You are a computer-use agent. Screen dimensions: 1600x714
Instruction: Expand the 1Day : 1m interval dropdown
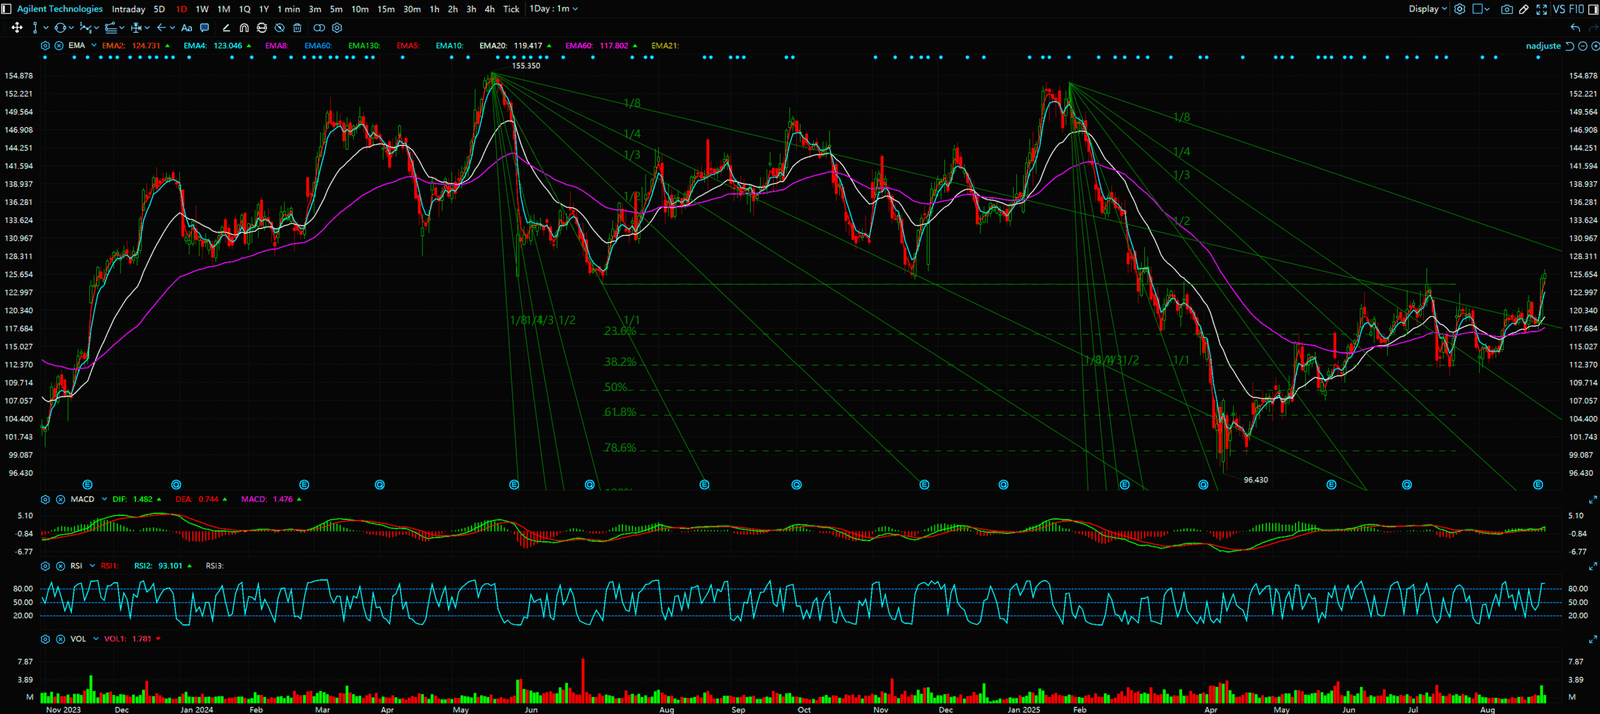(x=553, y=9)
